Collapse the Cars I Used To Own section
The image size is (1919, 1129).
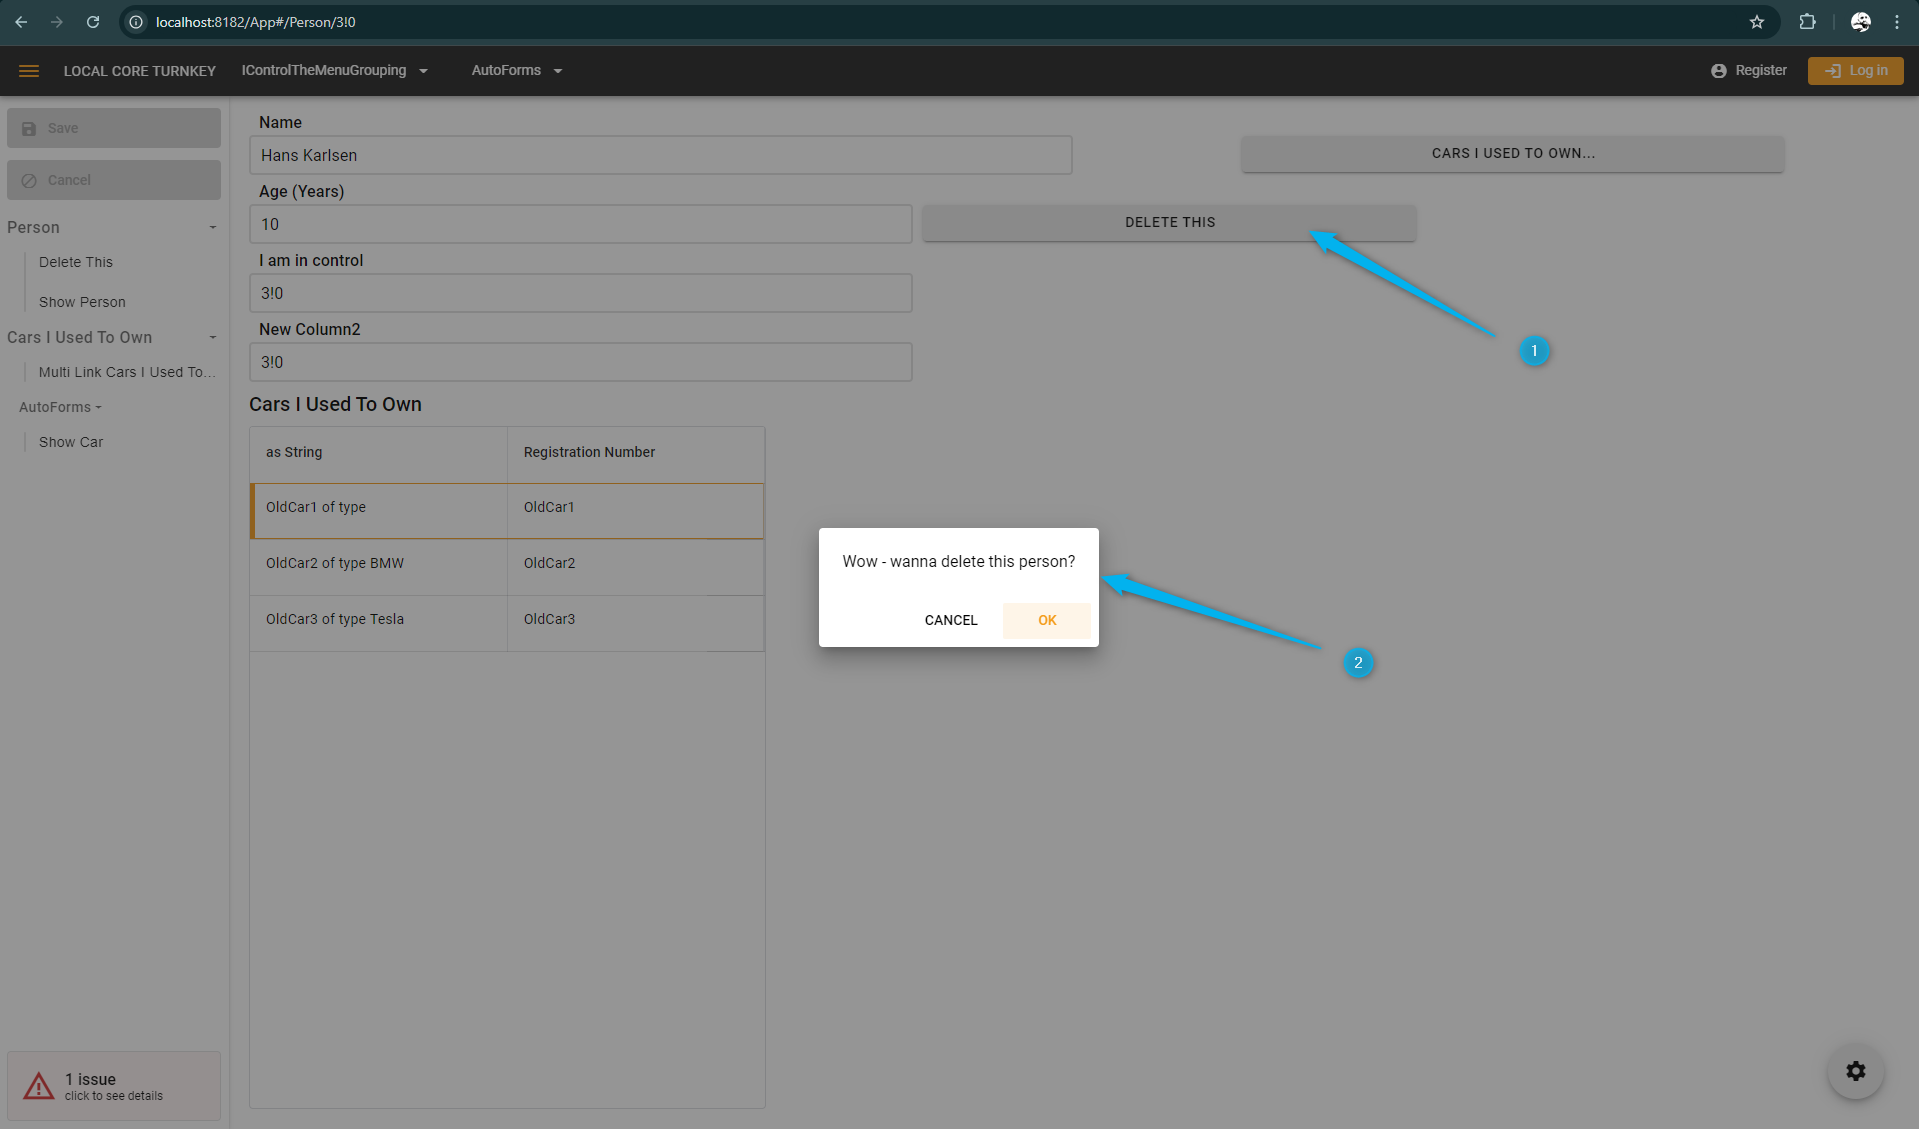(x=212, y=338)
